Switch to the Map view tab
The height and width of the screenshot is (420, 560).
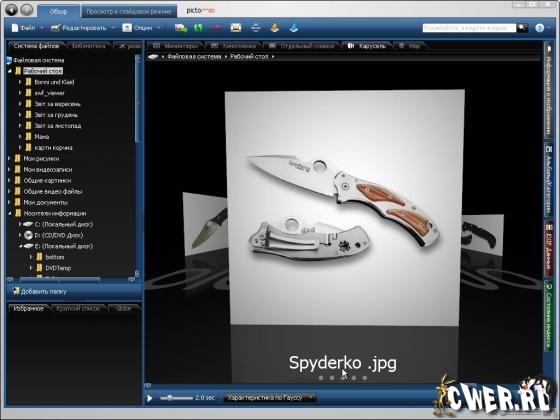point(410,46)
